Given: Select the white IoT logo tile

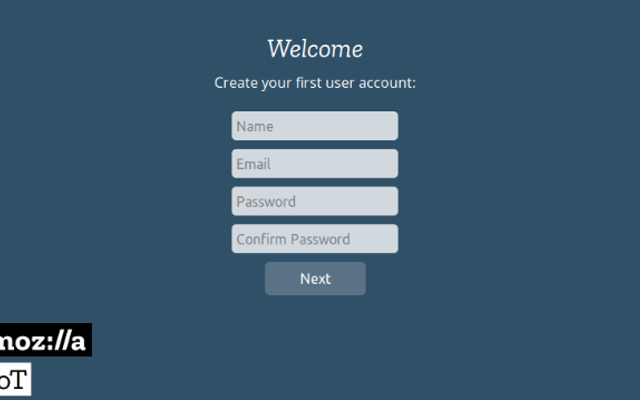Looking at the screenshot, I should [16, 379].
